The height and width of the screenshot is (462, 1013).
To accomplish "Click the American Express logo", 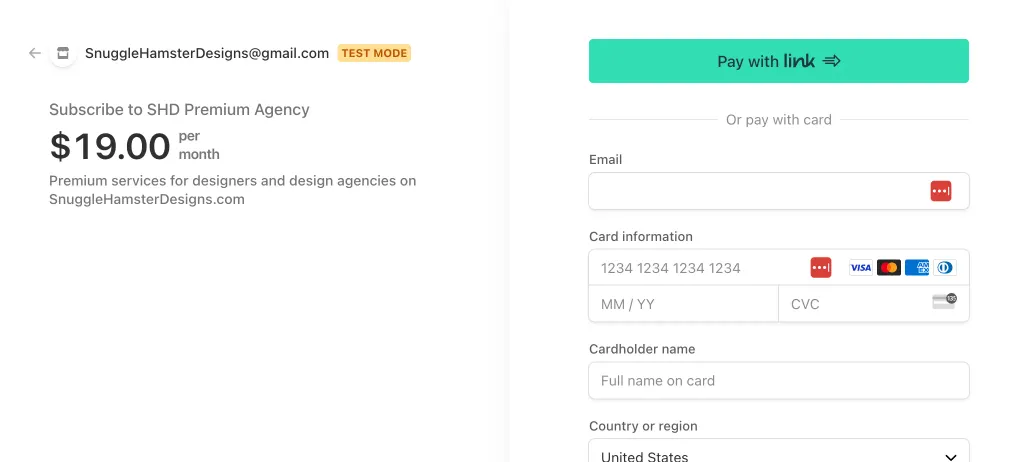I will pyautogui.click(x=917, y=268).
